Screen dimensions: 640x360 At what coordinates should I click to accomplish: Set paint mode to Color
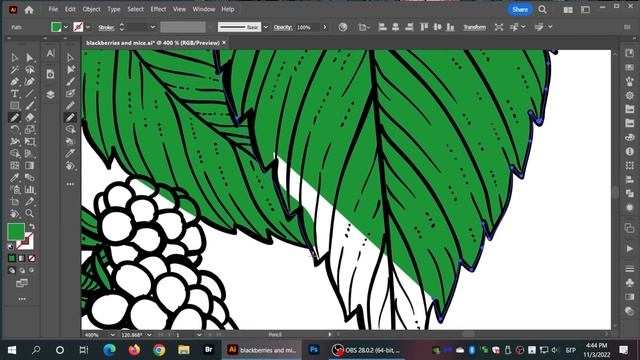(12, 258)
